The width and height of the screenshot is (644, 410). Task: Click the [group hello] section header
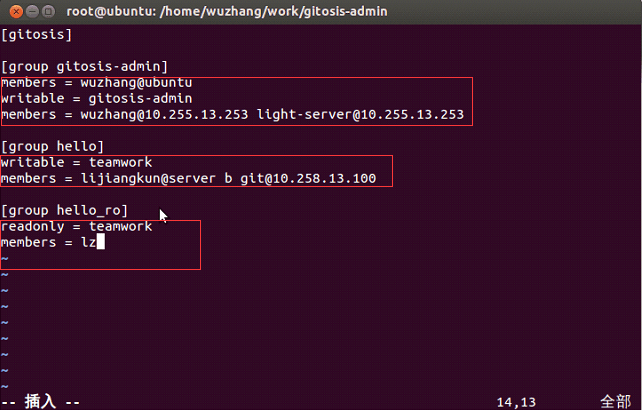(52, 146)
